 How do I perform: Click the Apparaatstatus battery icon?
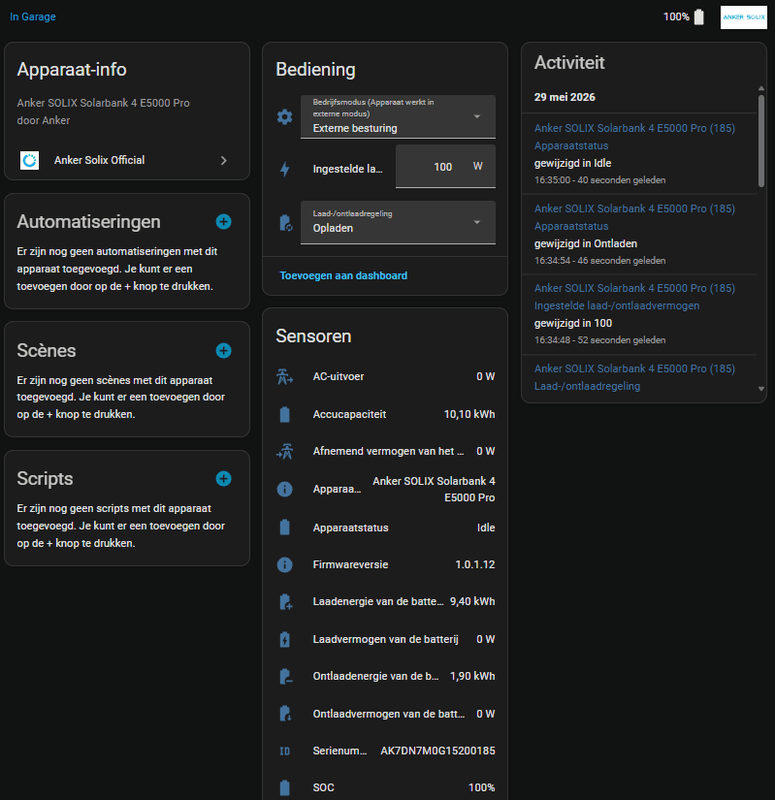pyautogui.click(x=285, y=528)
